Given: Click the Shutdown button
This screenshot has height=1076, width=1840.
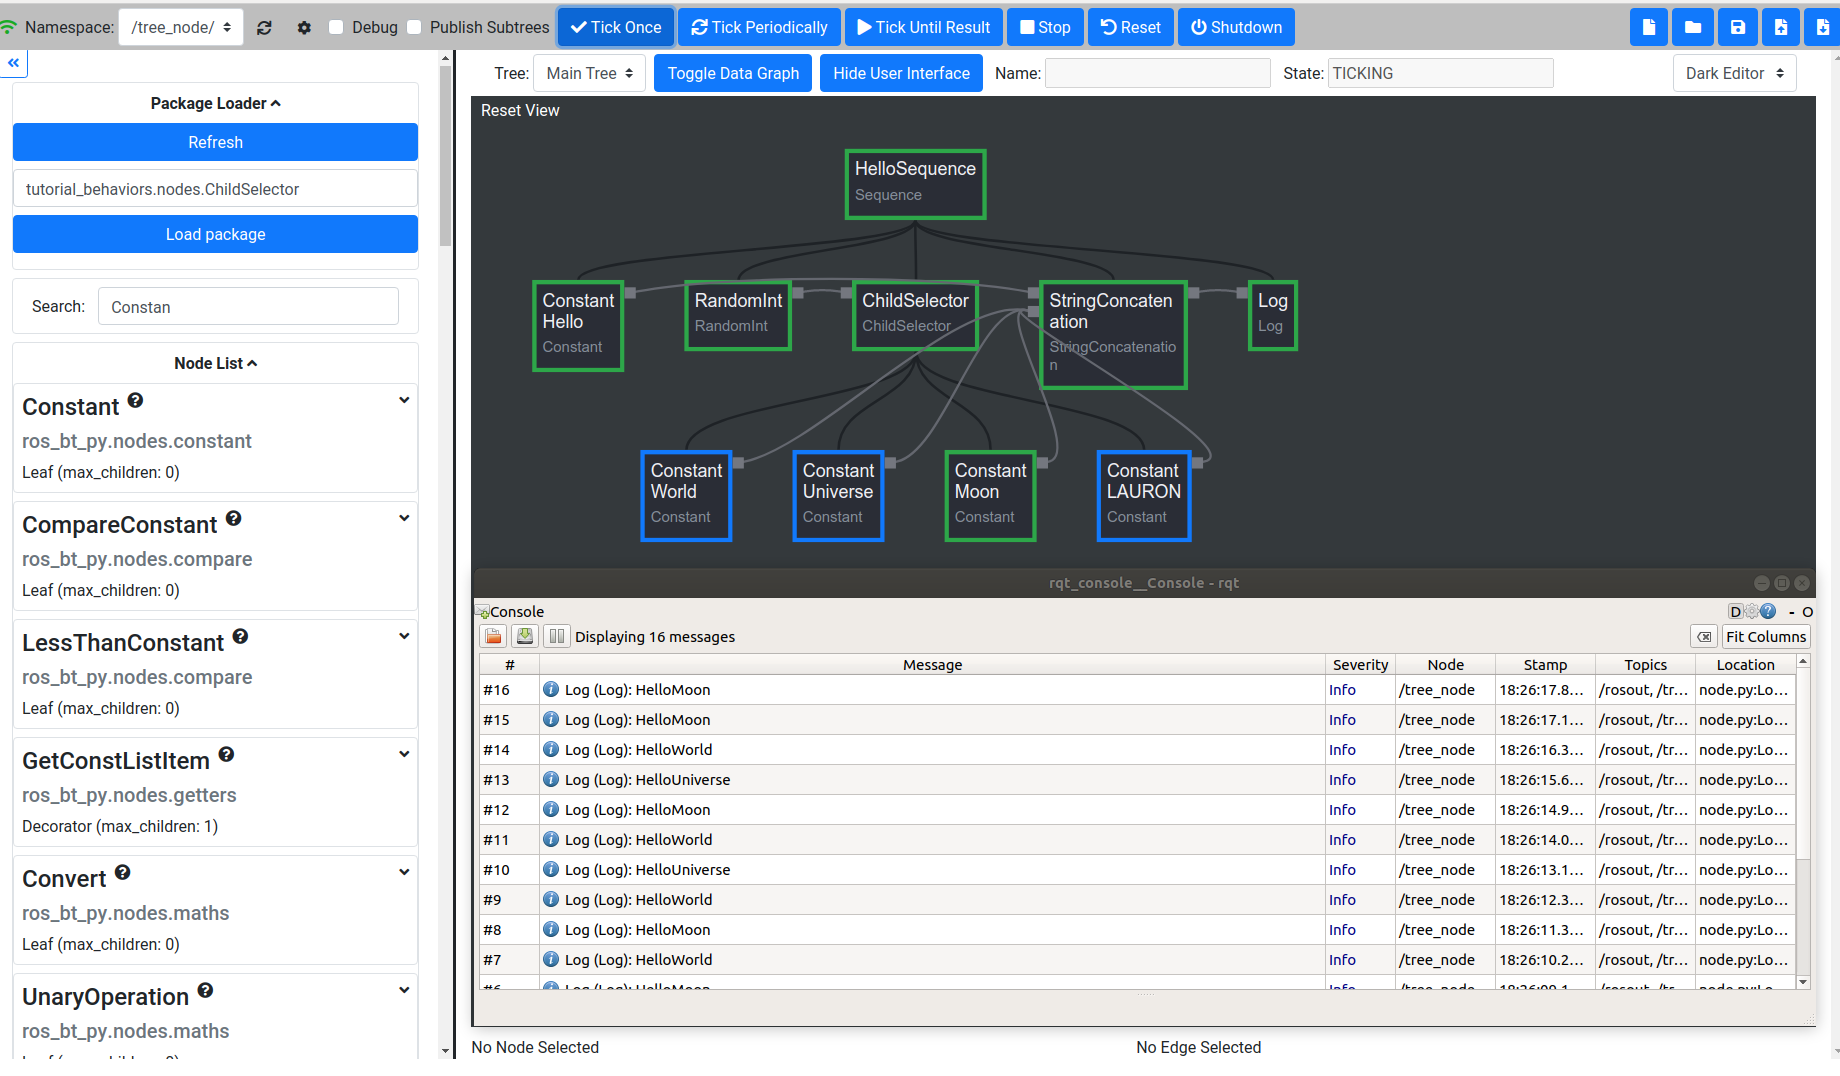Looking at the screenshot, I should coord(1236,27).
